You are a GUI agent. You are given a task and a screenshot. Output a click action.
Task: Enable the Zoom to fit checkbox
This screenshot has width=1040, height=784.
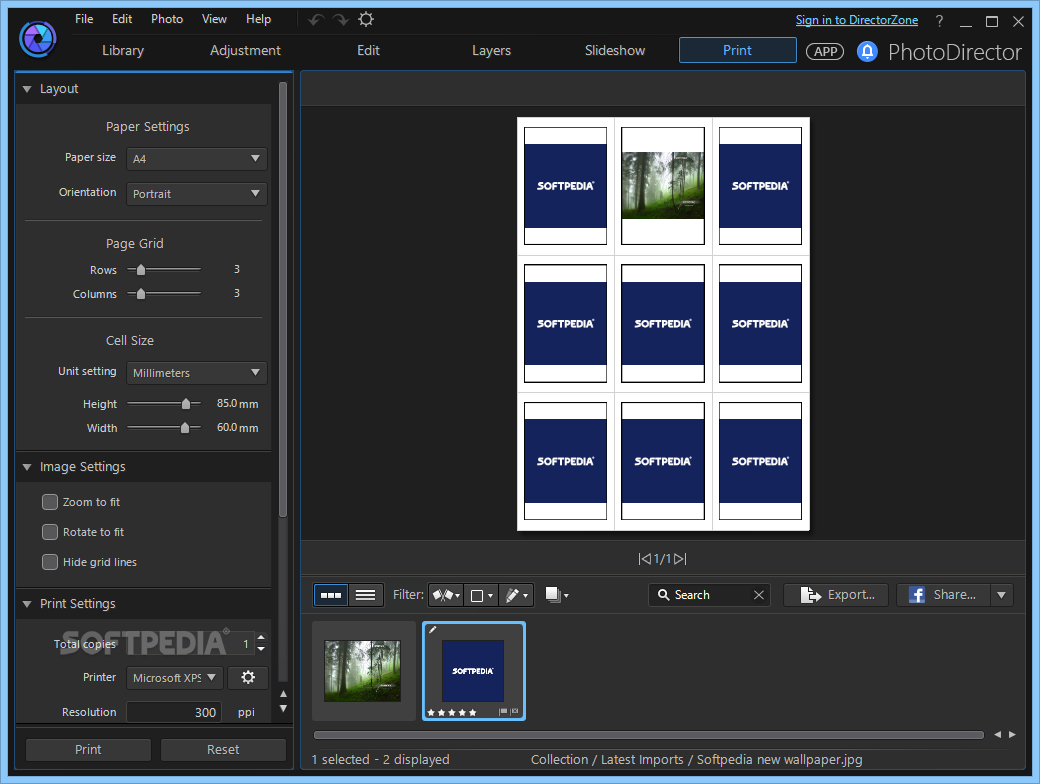(x=50, y=502)
